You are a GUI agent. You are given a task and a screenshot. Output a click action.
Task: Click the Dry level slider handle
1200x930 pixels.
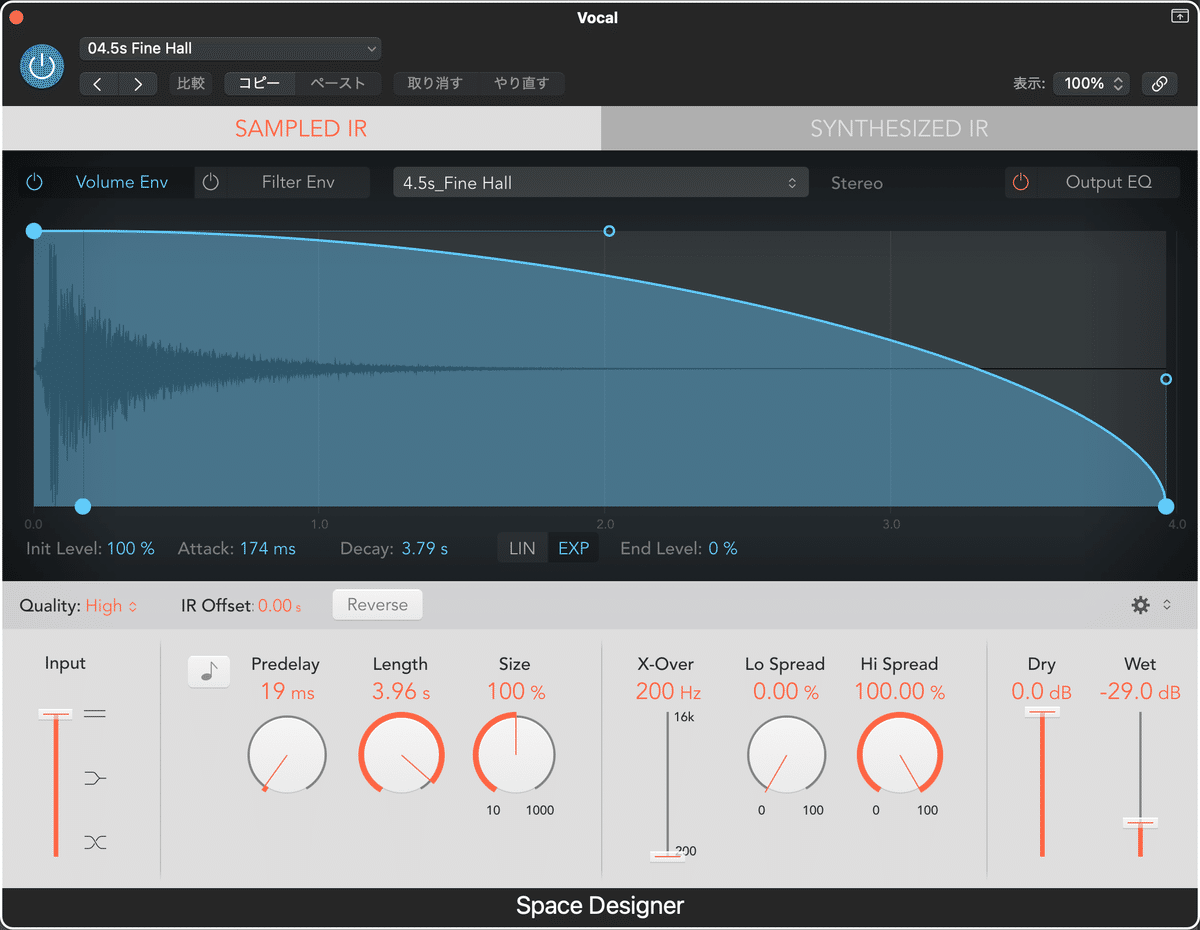pyautogui.click(x=1041, y=711)
